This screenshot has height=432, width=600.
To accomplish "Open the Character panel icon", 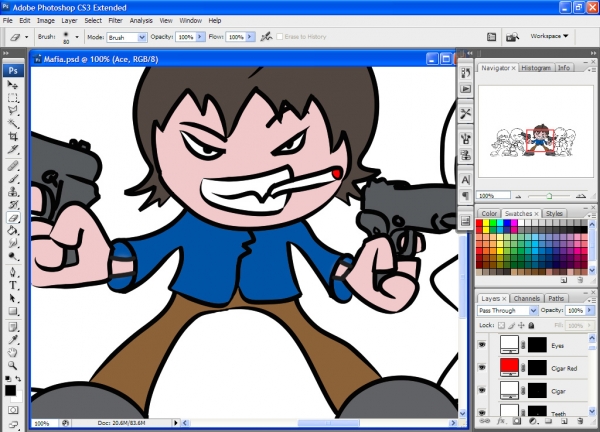I will point(465,179).
